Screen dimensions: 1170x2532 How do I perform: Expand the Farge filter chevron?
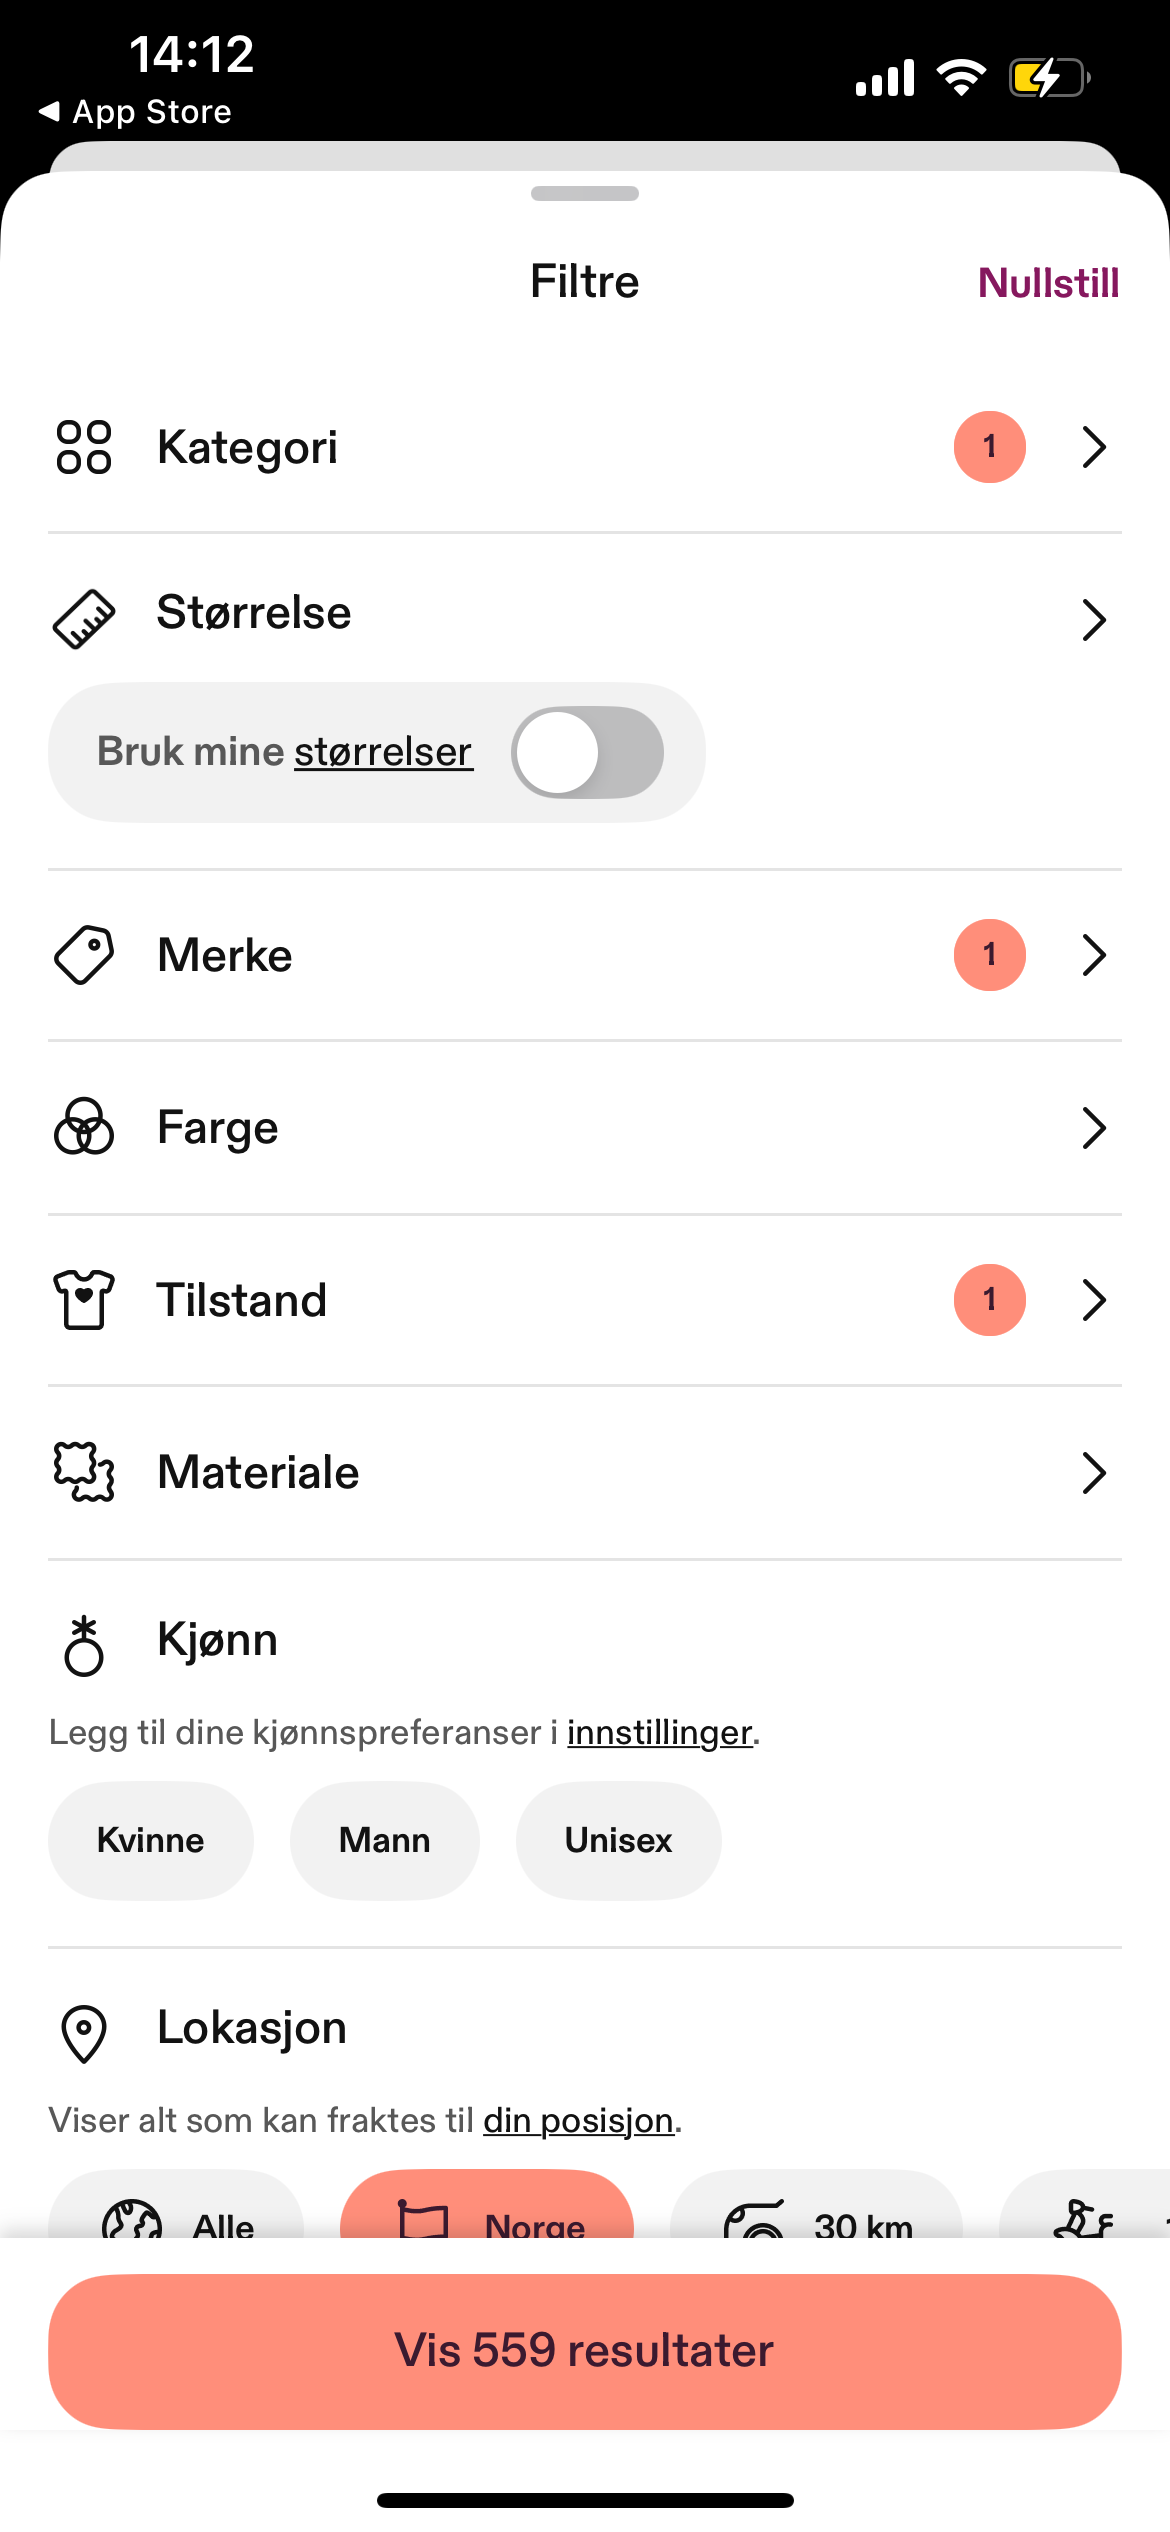[1094, 1128]
